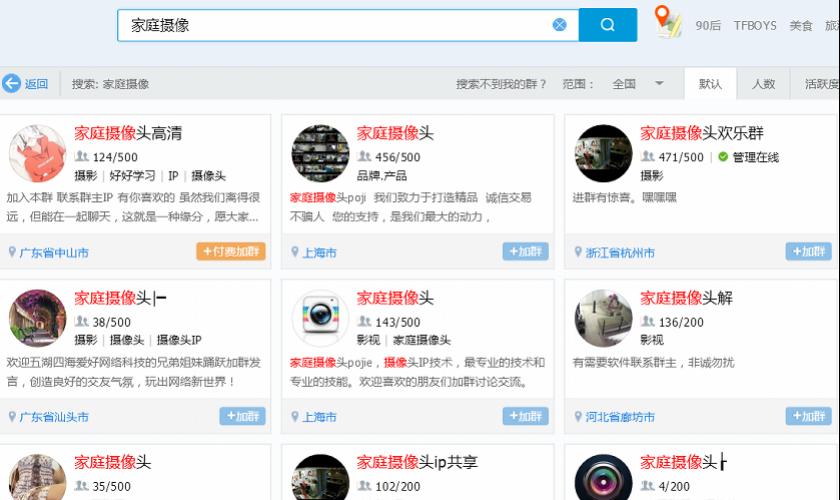Click +加群 on 家庭摄像头欢乐群 card
This screenshot has width=840, height=500.
point(808,251)
